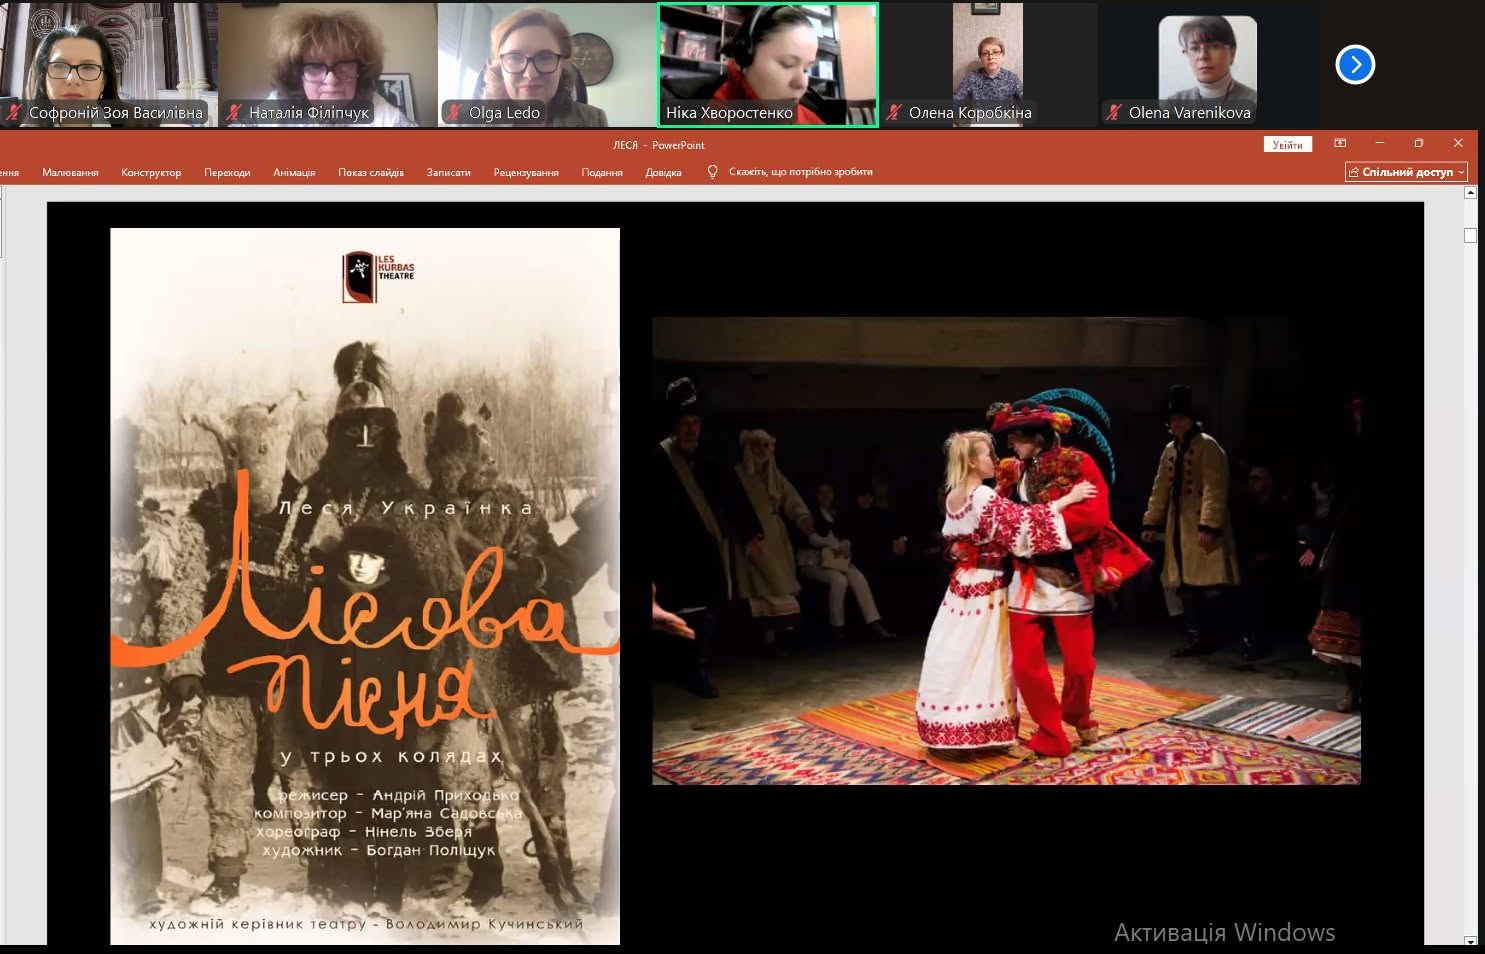Open the Анімація ribbon tab
Viewport: 1485px width, 954px height.
click(x=294, y=172)
